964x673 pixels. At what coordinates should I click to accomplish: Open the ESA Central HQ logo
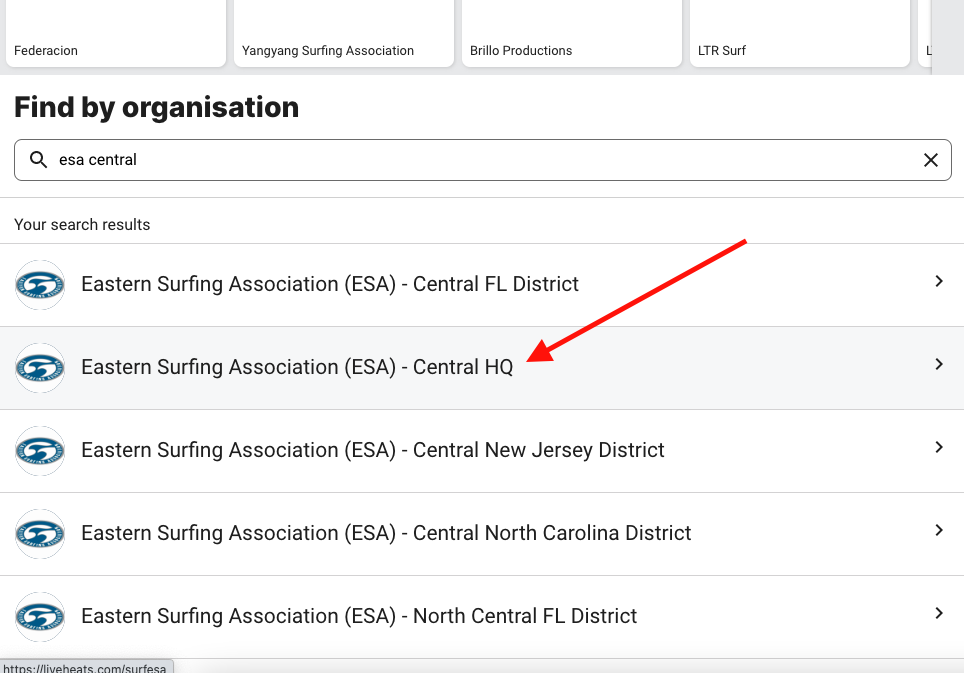[40, 368]
